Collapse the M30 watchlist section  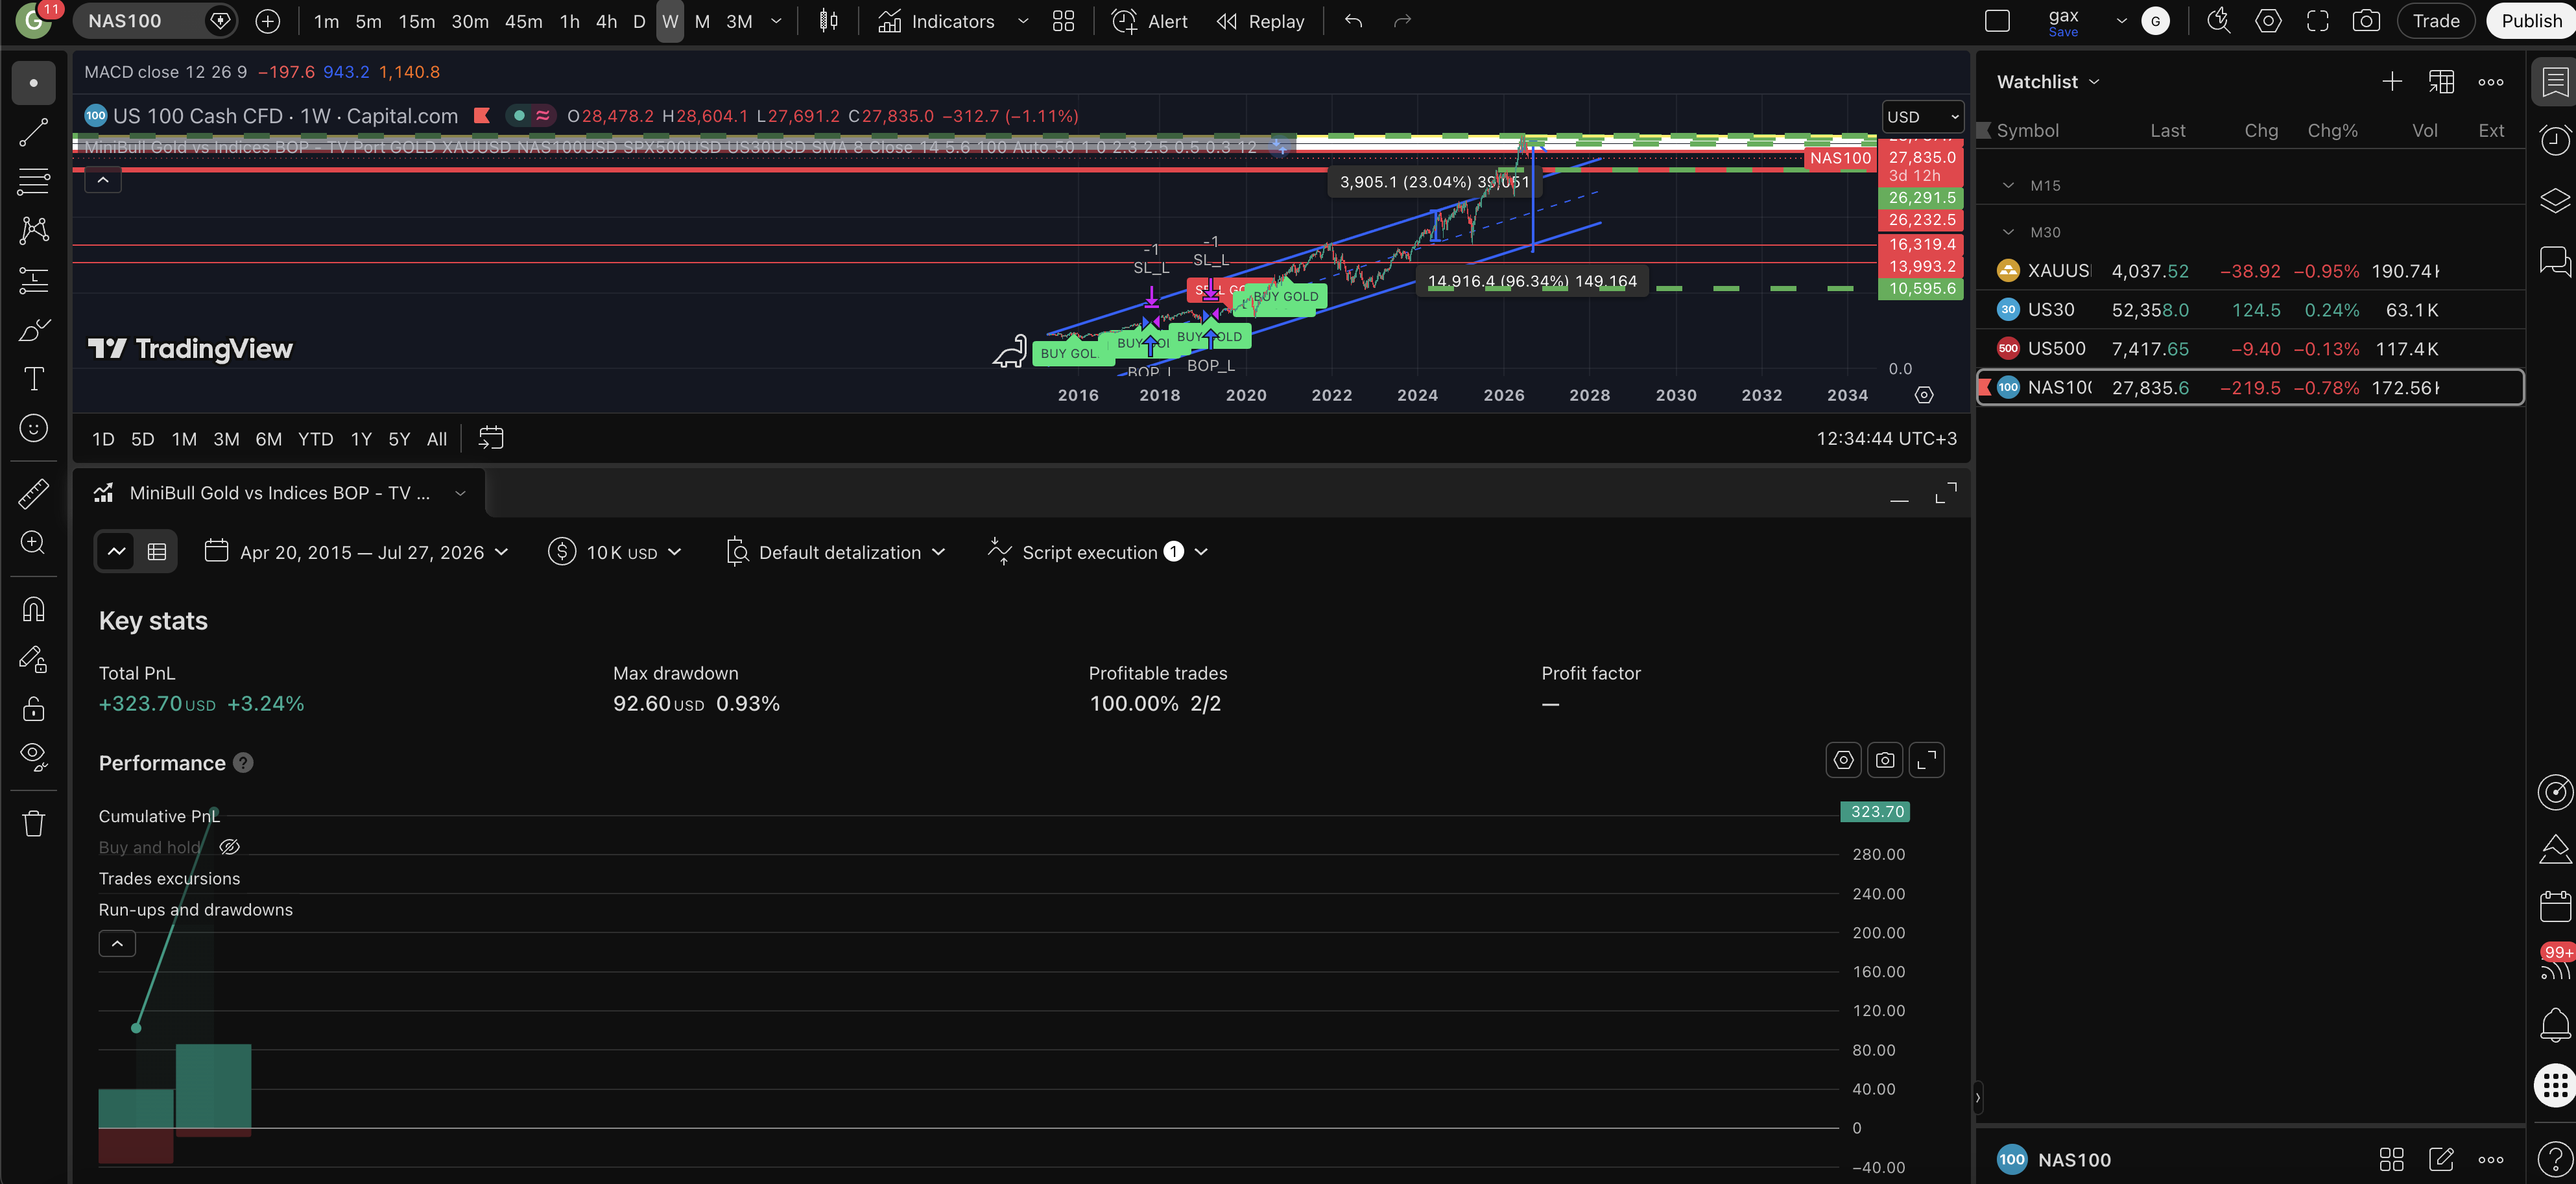coord(2008,232)
